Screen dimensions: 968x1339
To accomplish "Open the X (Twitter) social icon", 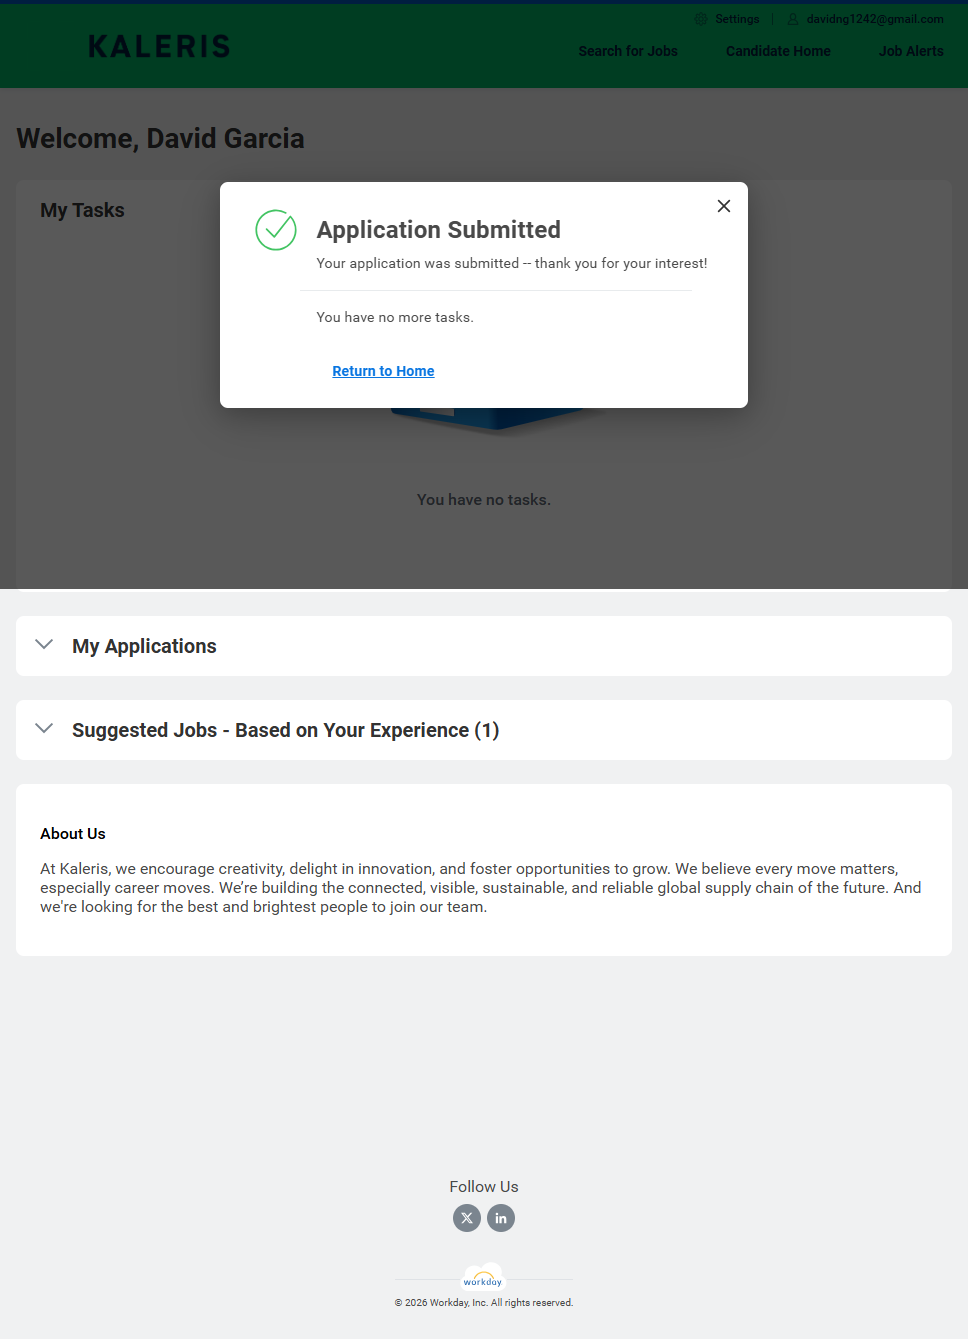I will (x=467, y=1218).
